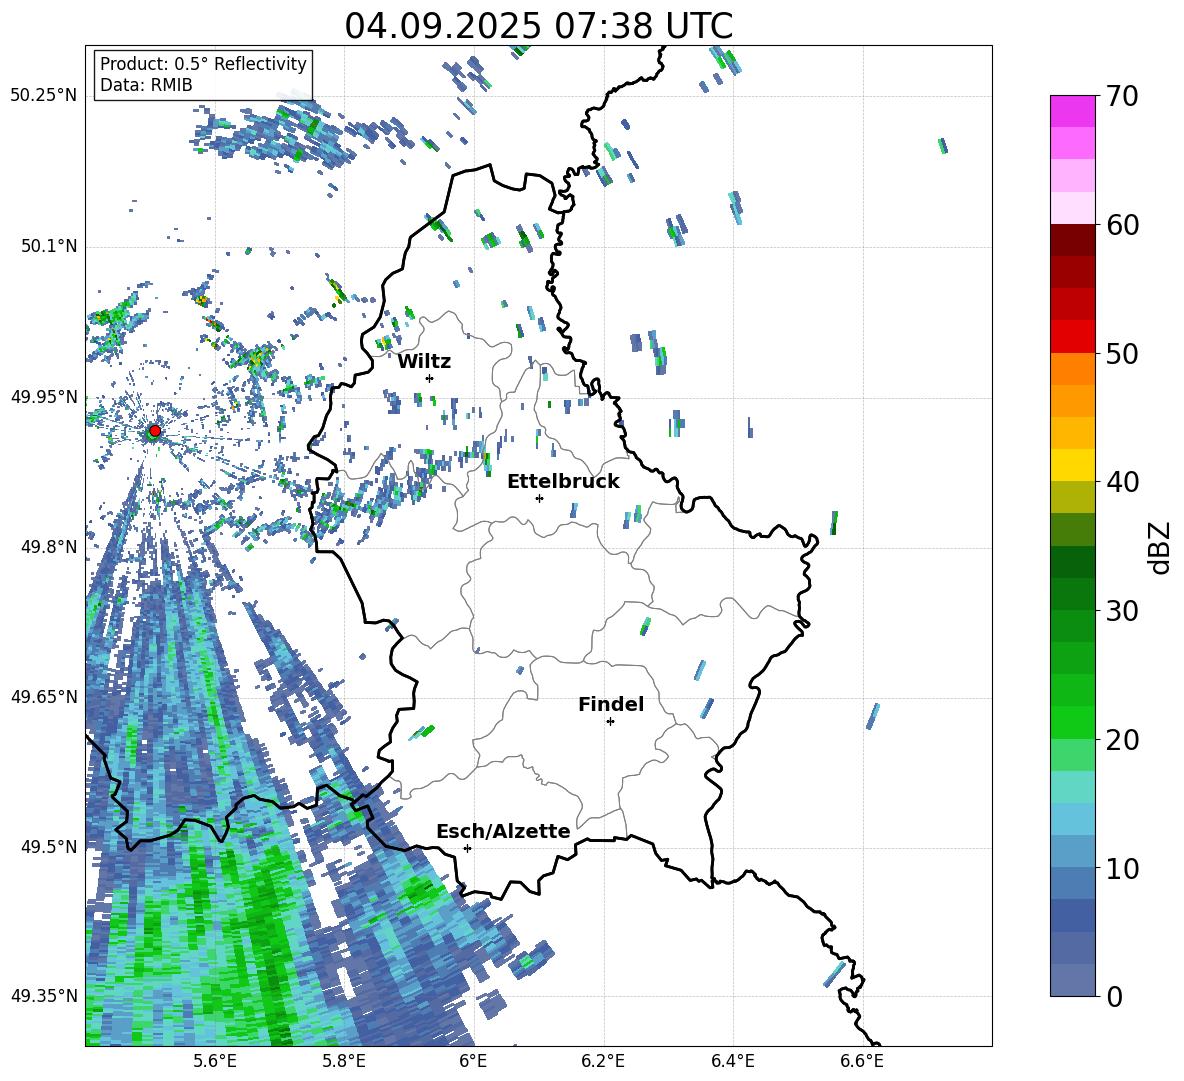1184x1081 pixels.
Task: Click the colorbar tick label 60
Action: [x=1122, y=225]
